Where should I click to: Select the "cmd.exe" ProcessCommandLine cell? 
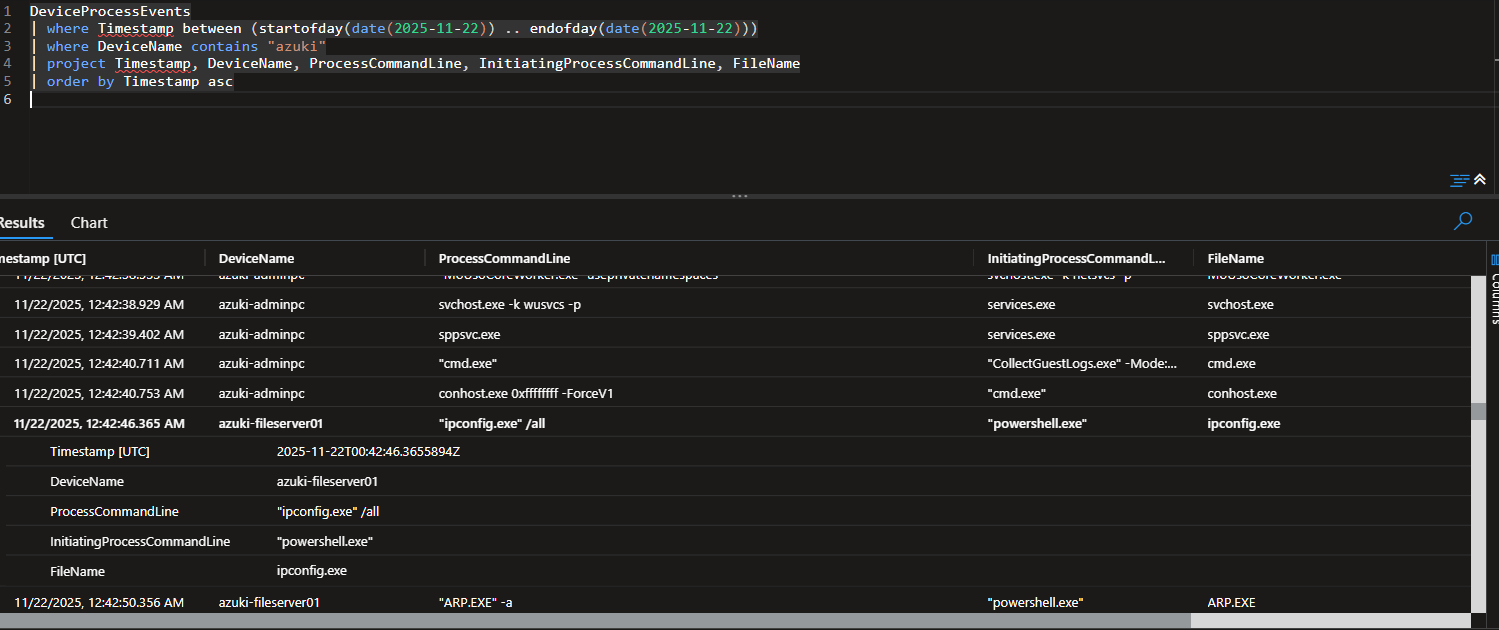point(468,363)
